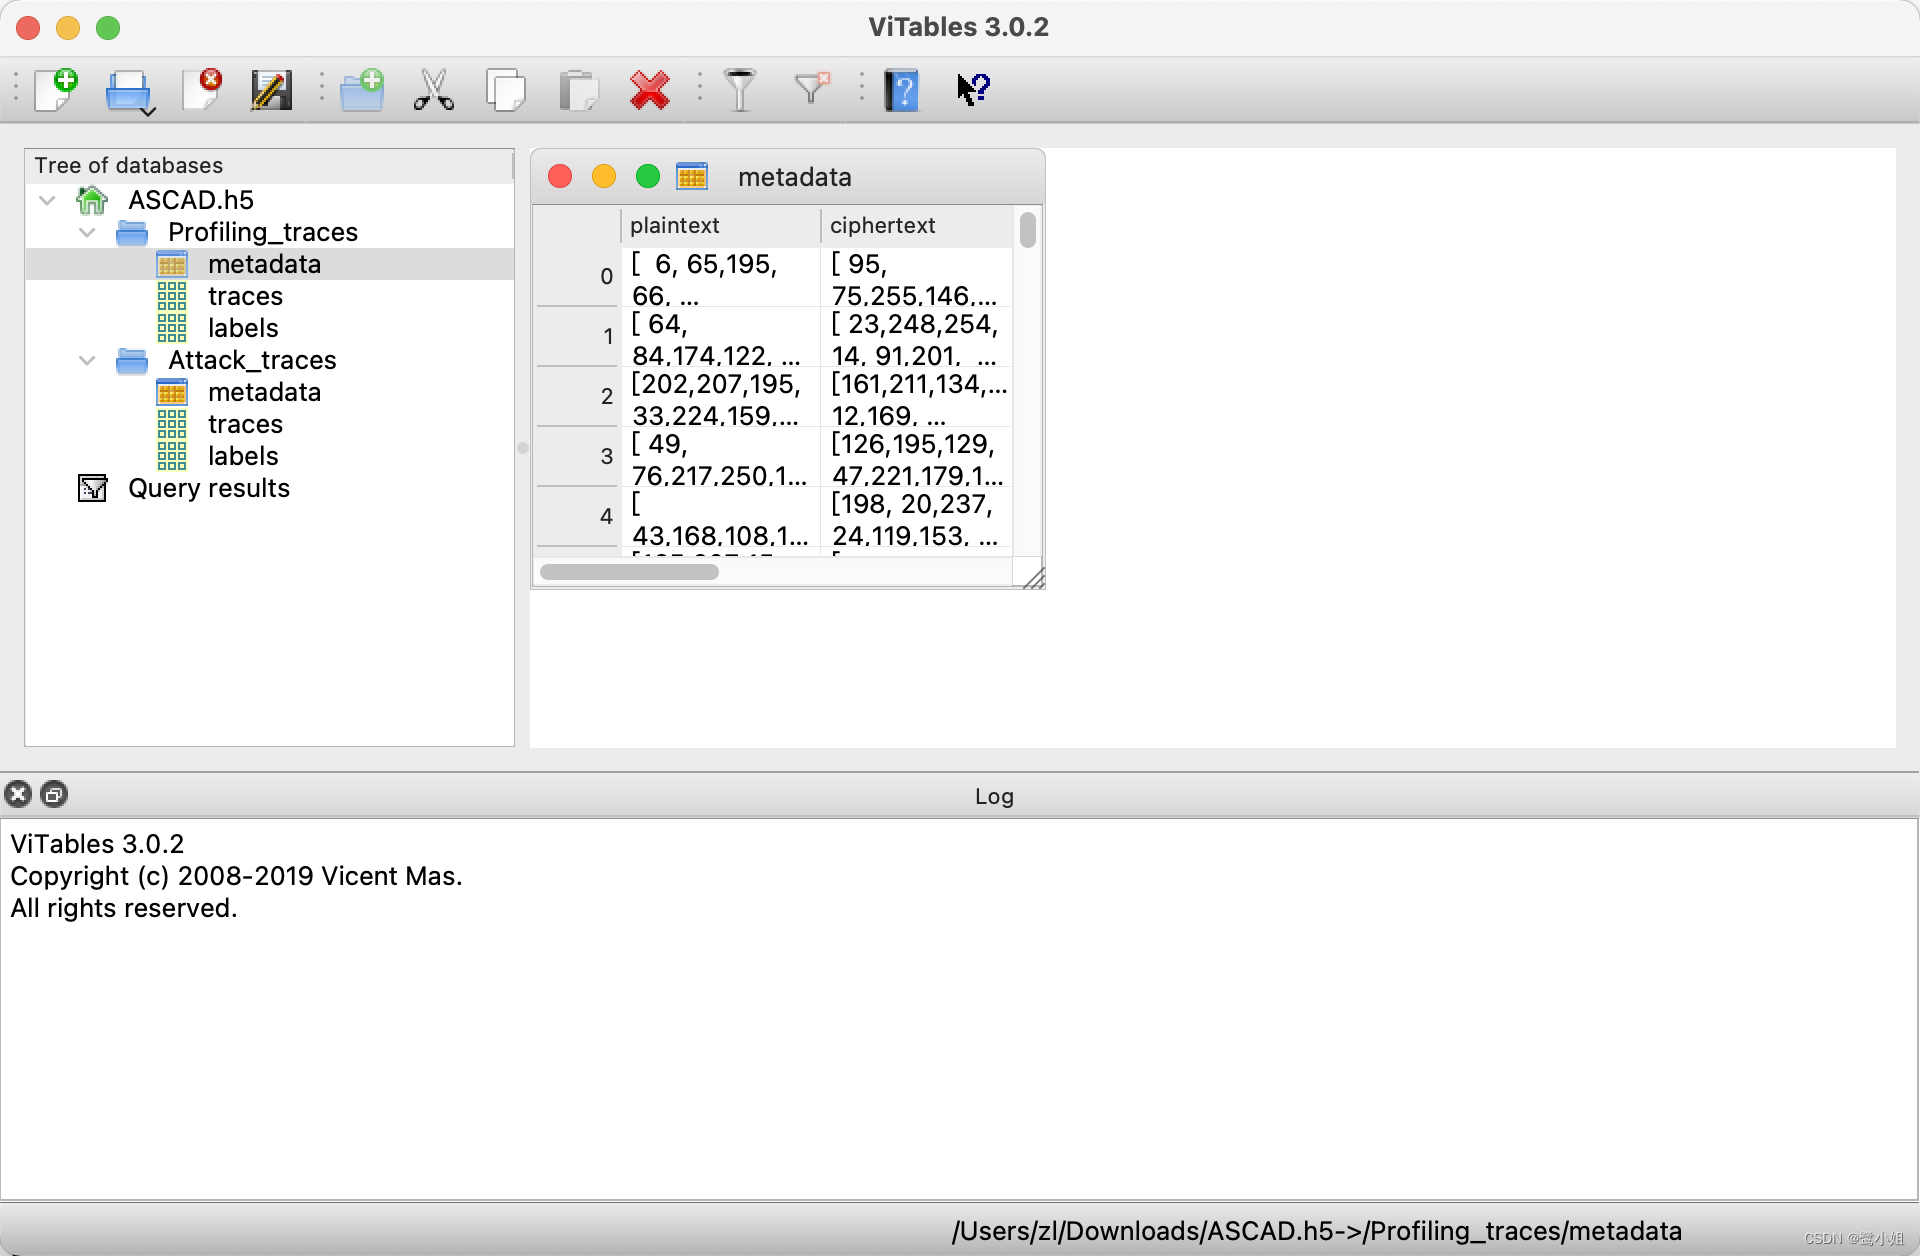Click the close file toolbar icon

point(203,90)
